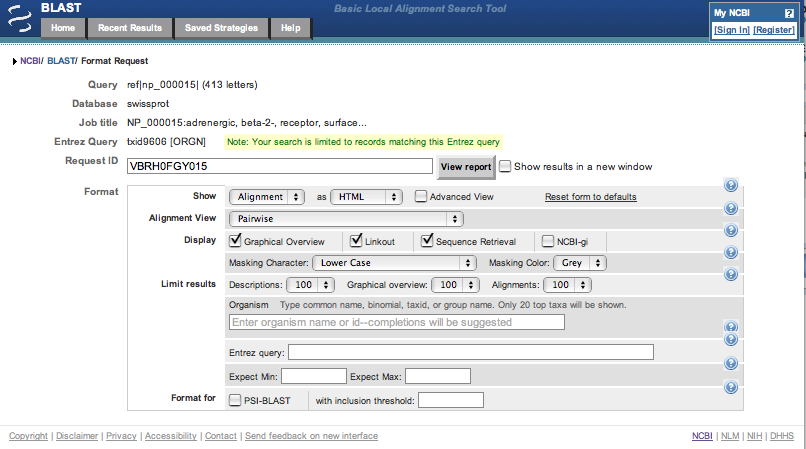The width and height of the screenshot is (806, 449).
Task: Click help icon for Alignment View row
Action: pos(730,208)
